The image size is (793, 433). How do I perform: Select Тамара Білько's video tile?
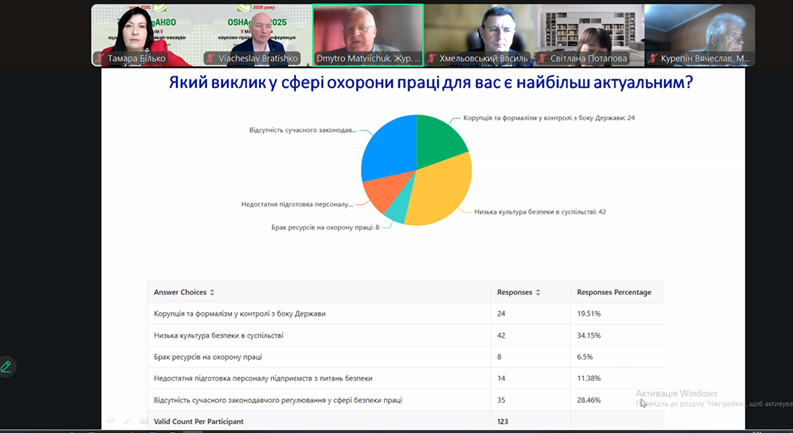(x=147, y=35)
